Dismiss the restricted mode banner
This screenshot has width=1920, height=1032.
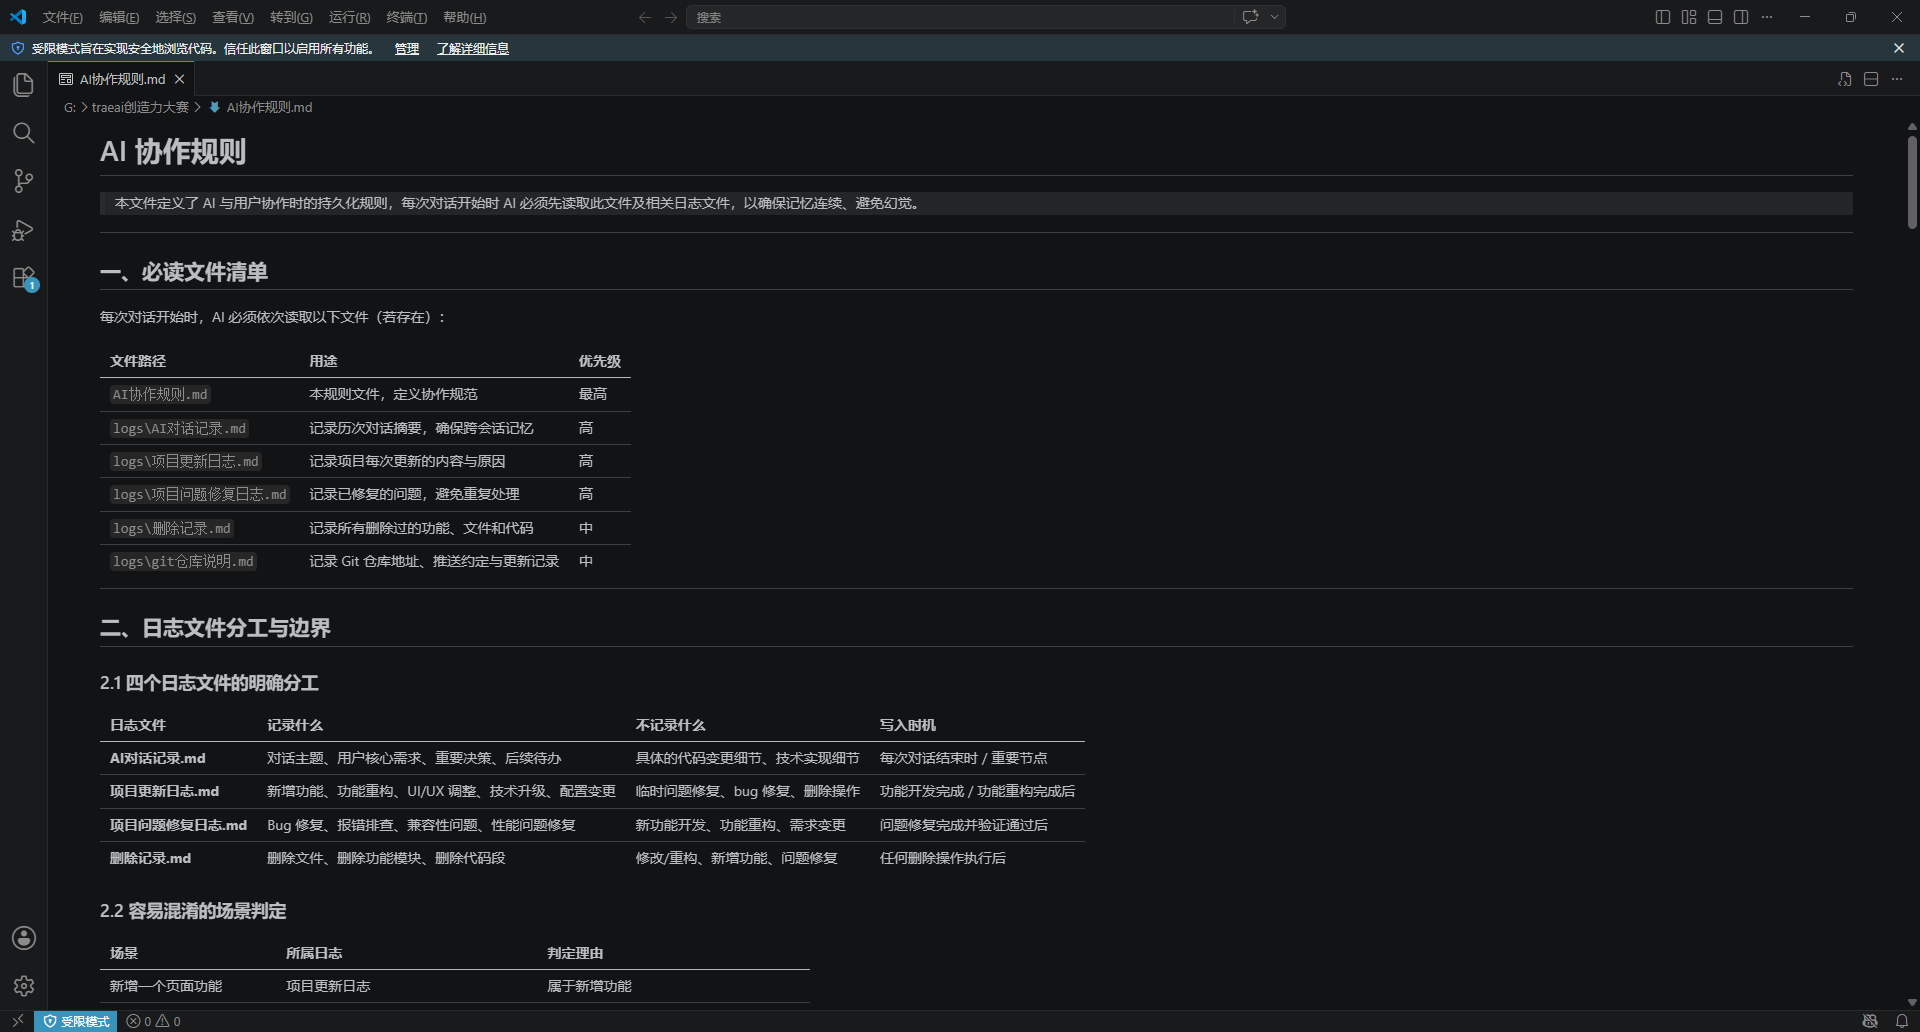[x=1899, y=48]
